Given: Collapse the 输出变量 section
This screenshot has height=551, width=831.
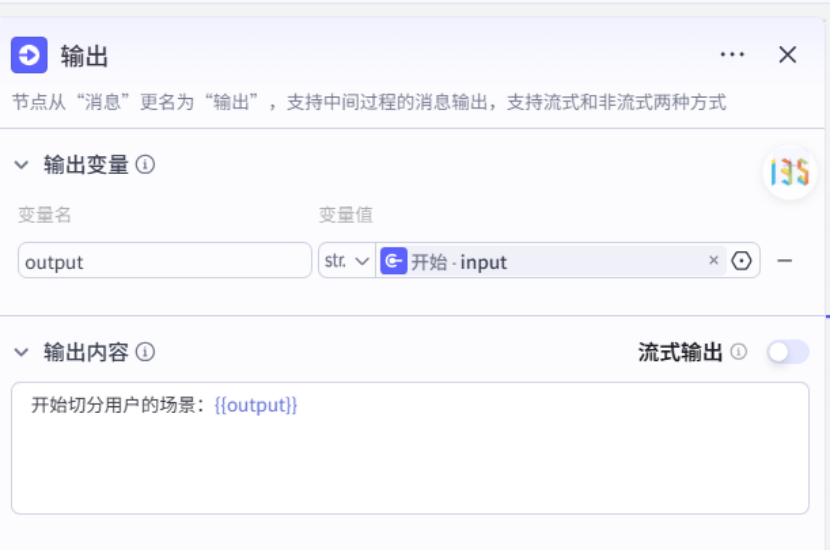Looking at the screenshot, I should tap(21, 165).
